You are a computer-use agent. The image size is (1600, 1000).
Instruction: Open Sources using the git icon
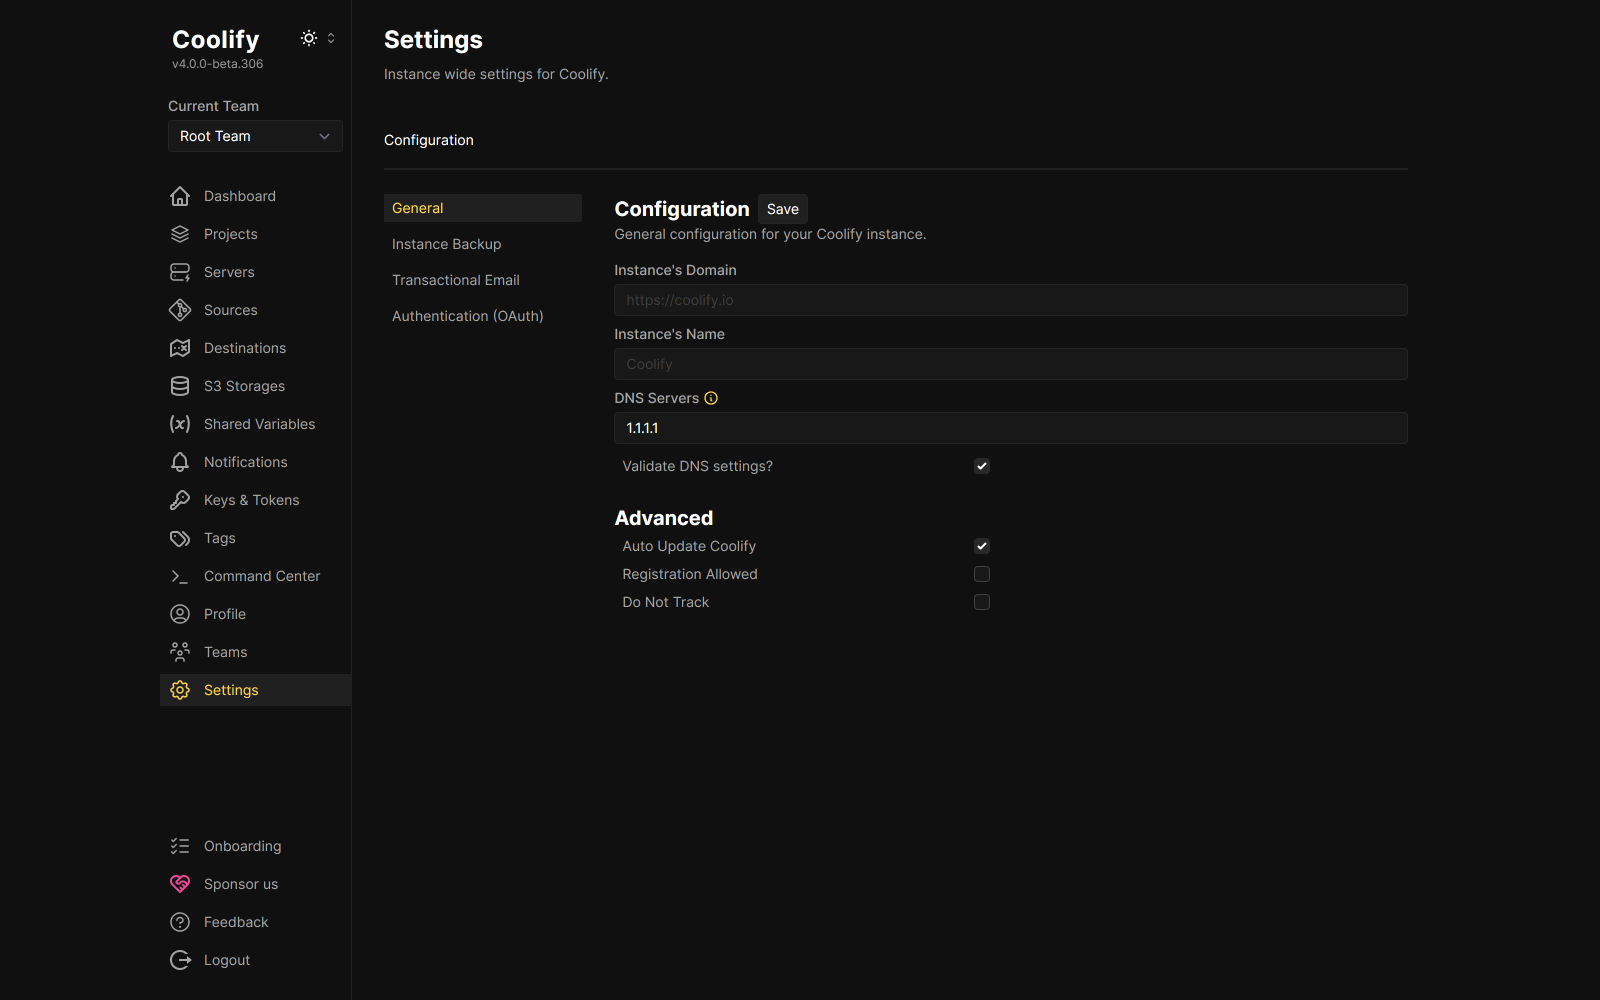180,310
